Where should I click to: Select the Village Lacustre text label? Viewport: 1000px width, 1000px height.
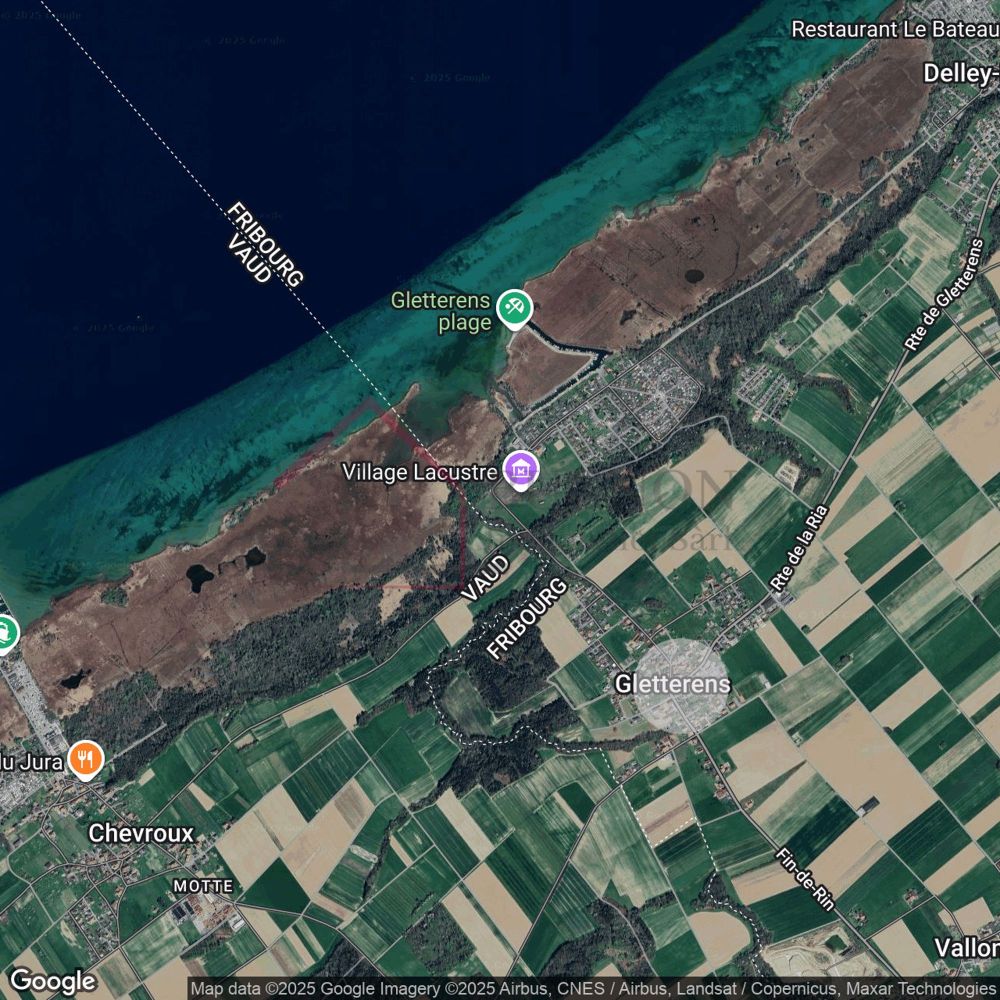coord(418,471)
